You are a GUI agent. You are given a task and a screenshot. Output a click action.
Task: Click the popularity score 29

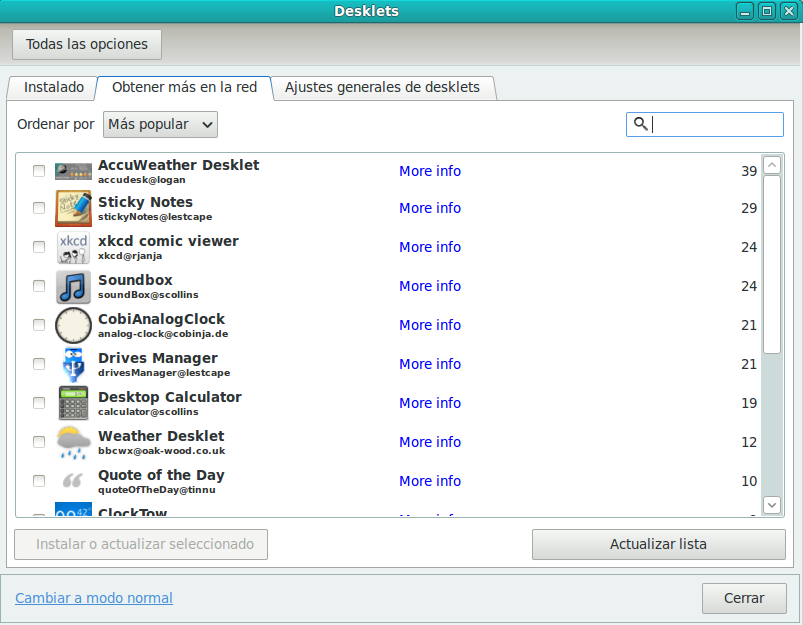749,208
